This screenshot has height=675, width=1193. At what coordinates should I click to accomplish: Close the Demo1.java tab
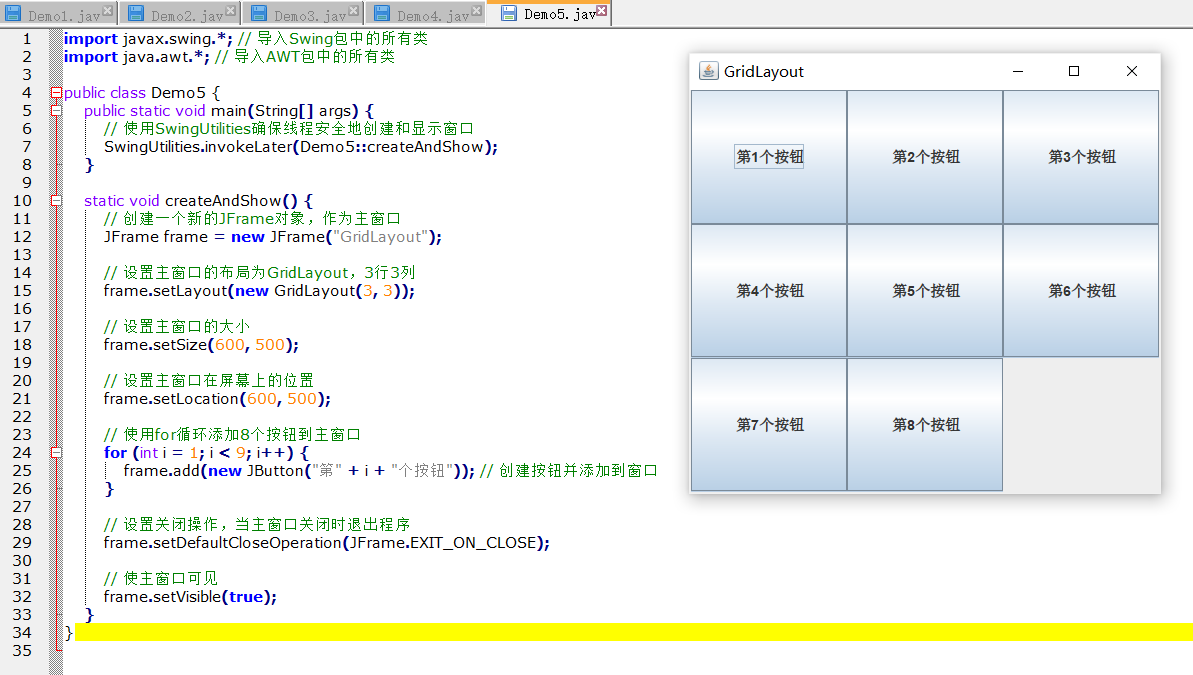[109, 11]
